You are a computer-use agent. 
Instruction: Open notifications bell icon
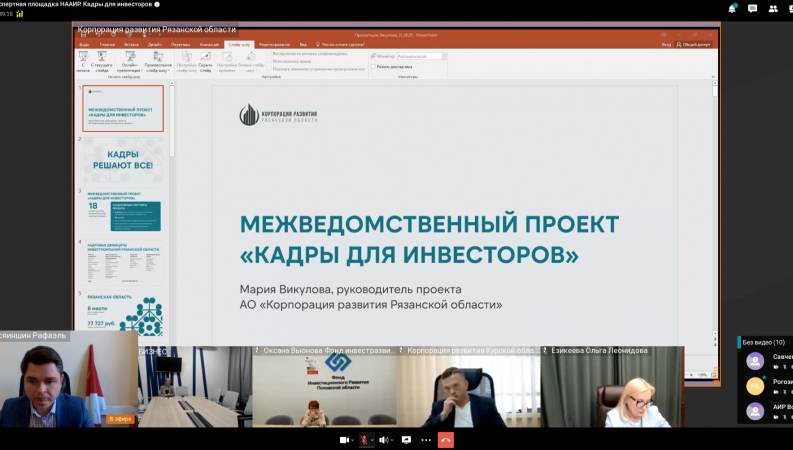(x=732, y=8)
